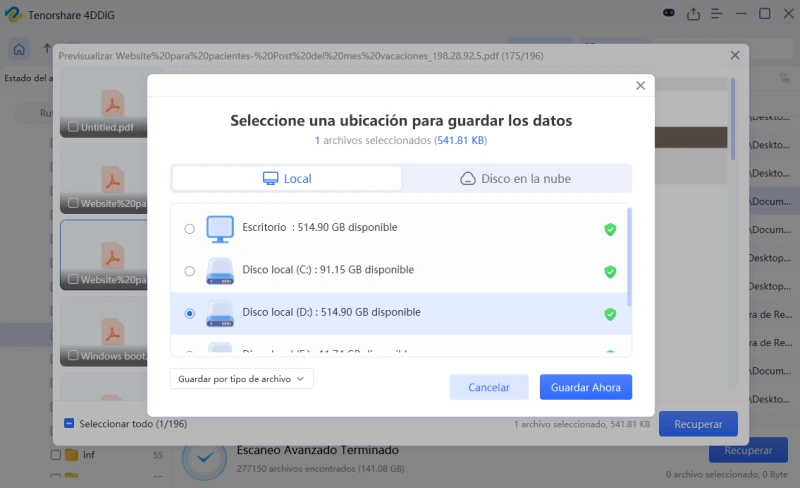Click the drive list scrollbar
Viewport: 800px width, 488px height.
tap(629, 257)
